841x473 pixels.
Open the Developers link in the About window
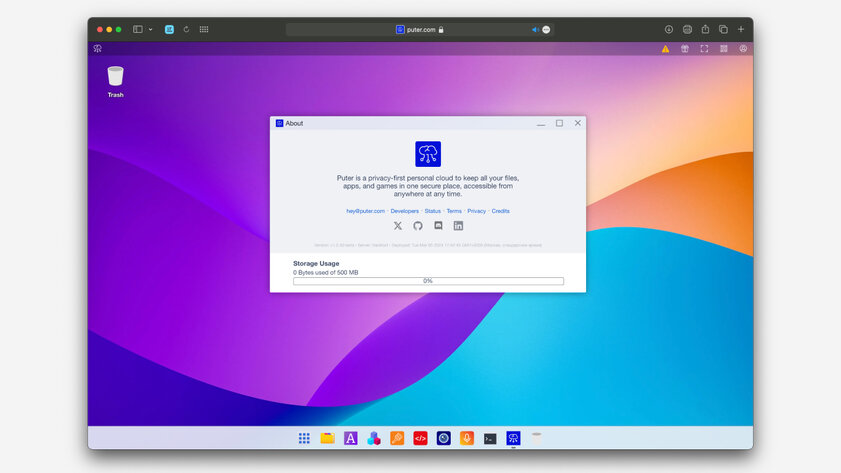tap(404, 211)
